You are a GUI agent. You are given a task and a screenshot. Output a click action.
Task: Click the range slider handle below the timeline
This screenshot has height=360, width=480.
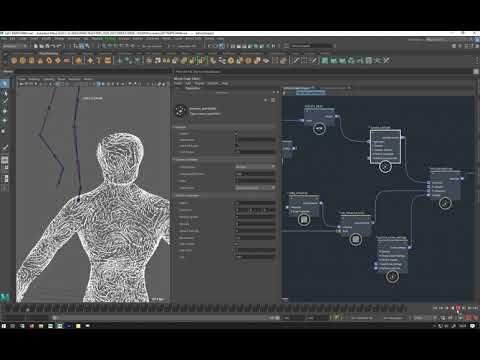point(54,318)
